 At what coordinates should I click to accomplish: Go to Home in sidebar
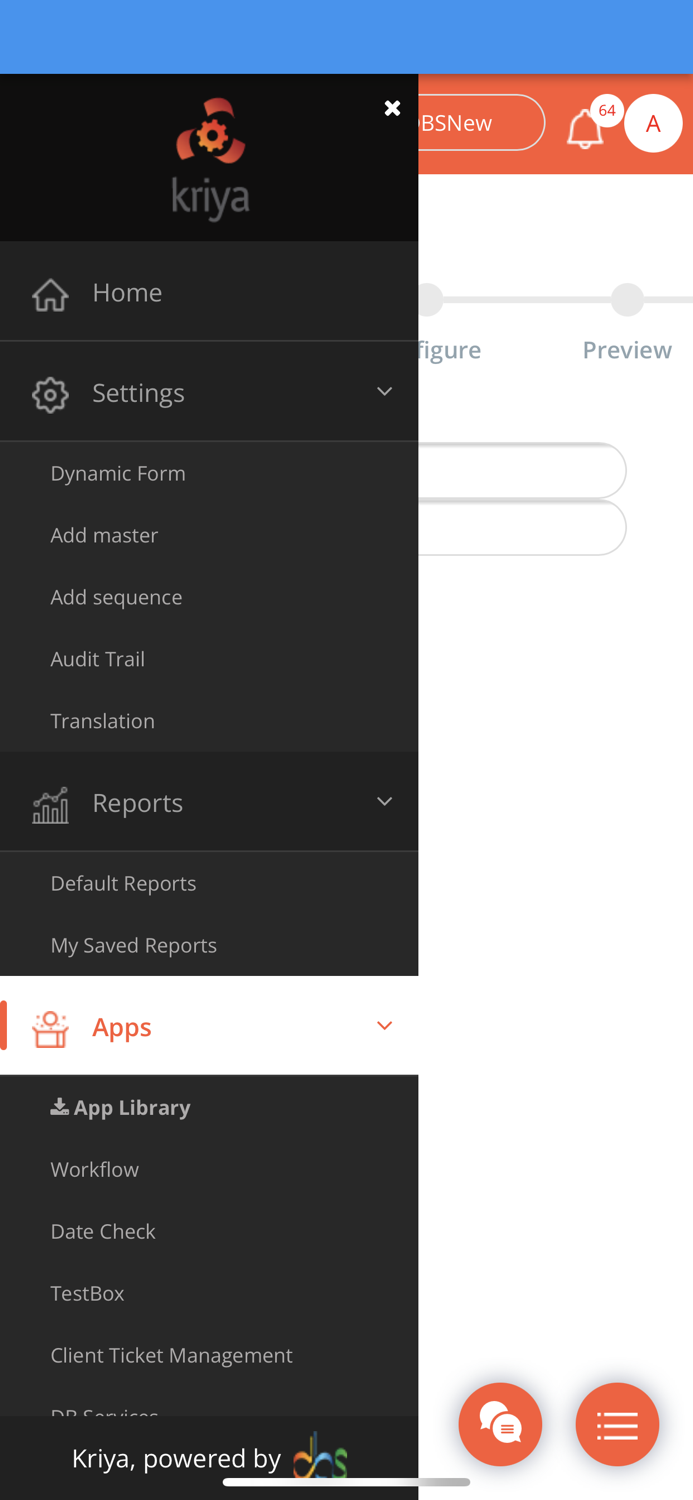[209, 292]
